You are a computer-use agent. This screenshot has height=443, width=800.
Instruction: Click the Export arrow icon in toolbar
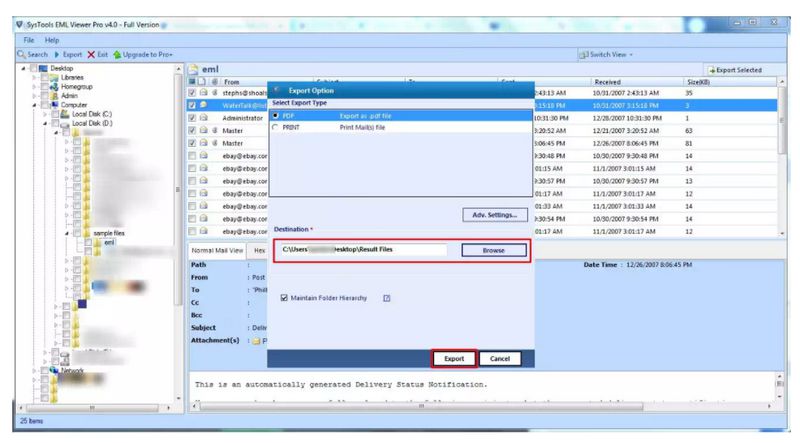coord(56,54)
